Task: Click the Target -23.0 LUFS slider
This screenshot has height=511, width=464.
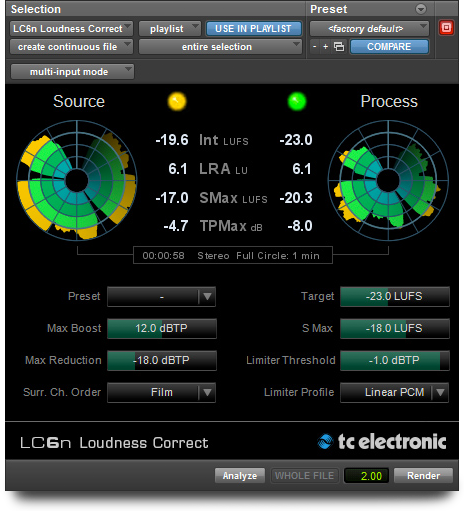Action: pos(395,296)
